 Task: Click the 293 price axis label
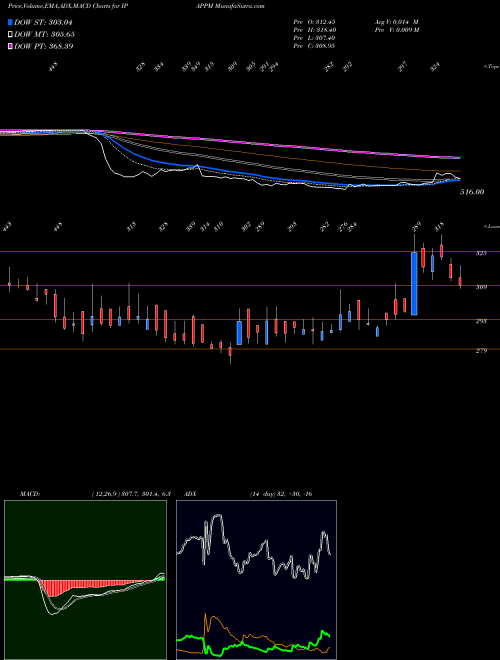click(481, 321)
